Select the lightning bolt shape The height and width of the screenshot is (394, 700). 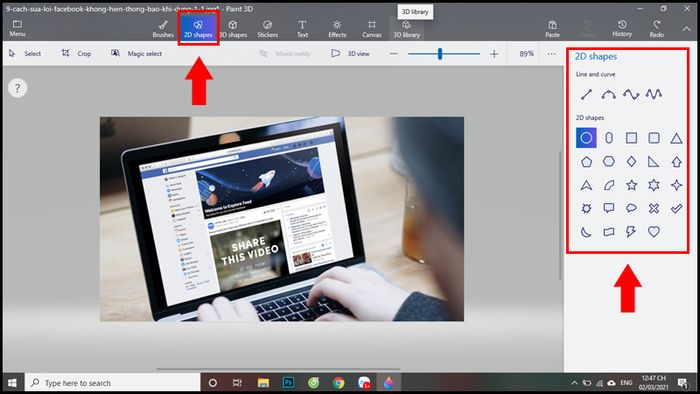coord(631,232)
